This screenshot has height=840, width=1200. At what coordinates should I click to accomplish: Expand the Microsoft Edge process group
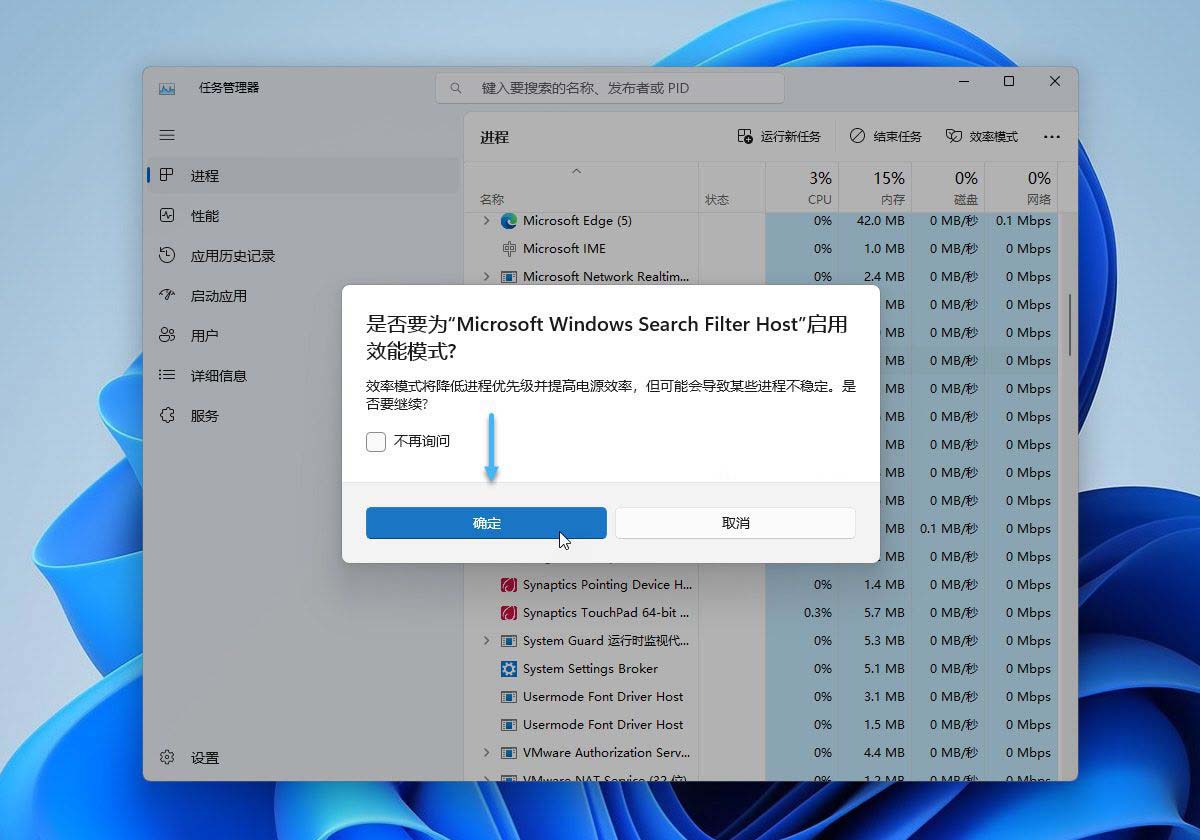tap(487, 221)
